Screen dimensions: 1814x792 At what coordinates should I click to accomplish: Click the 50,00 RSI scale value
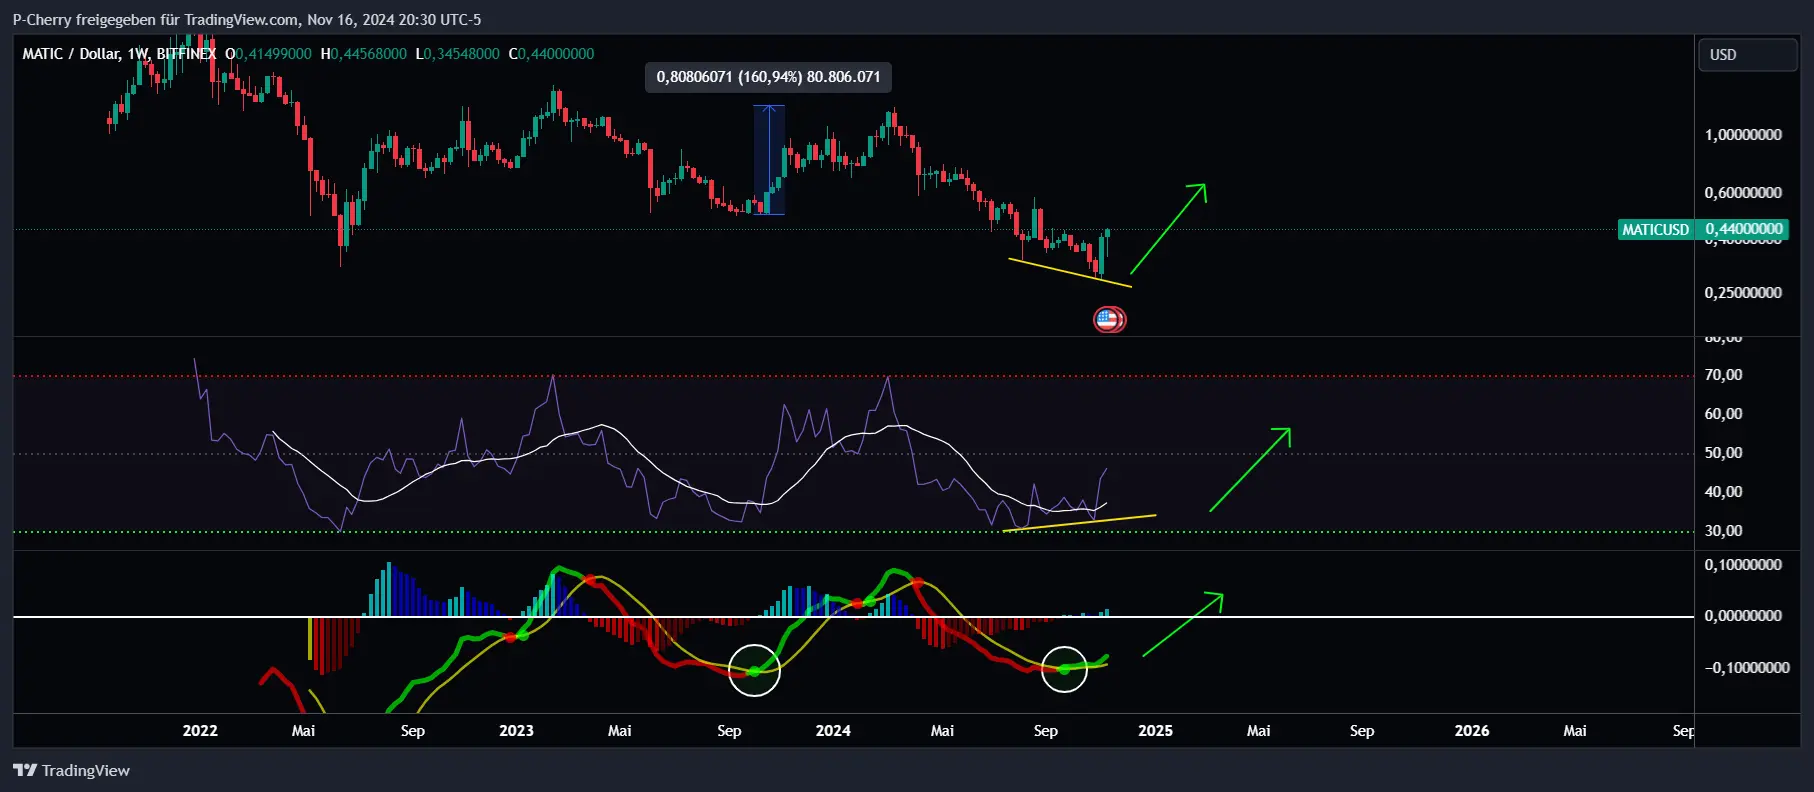pyautogui.click(x=1723, y=453)
